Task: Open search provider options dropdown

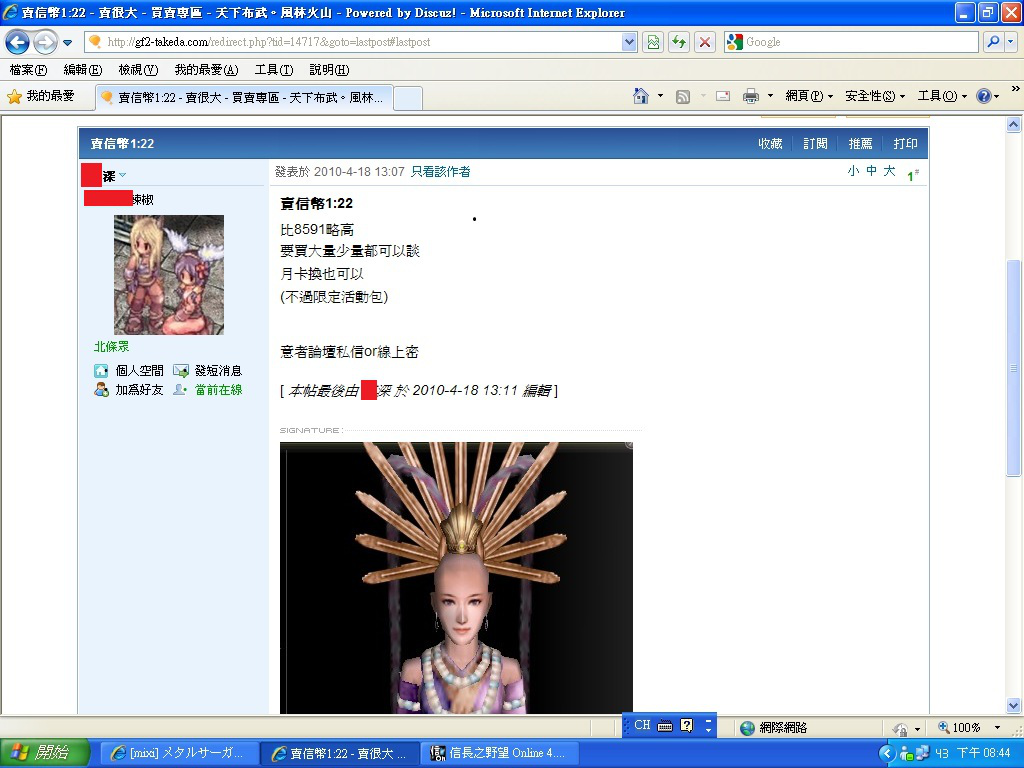Action: click(x=1011, y=42)
